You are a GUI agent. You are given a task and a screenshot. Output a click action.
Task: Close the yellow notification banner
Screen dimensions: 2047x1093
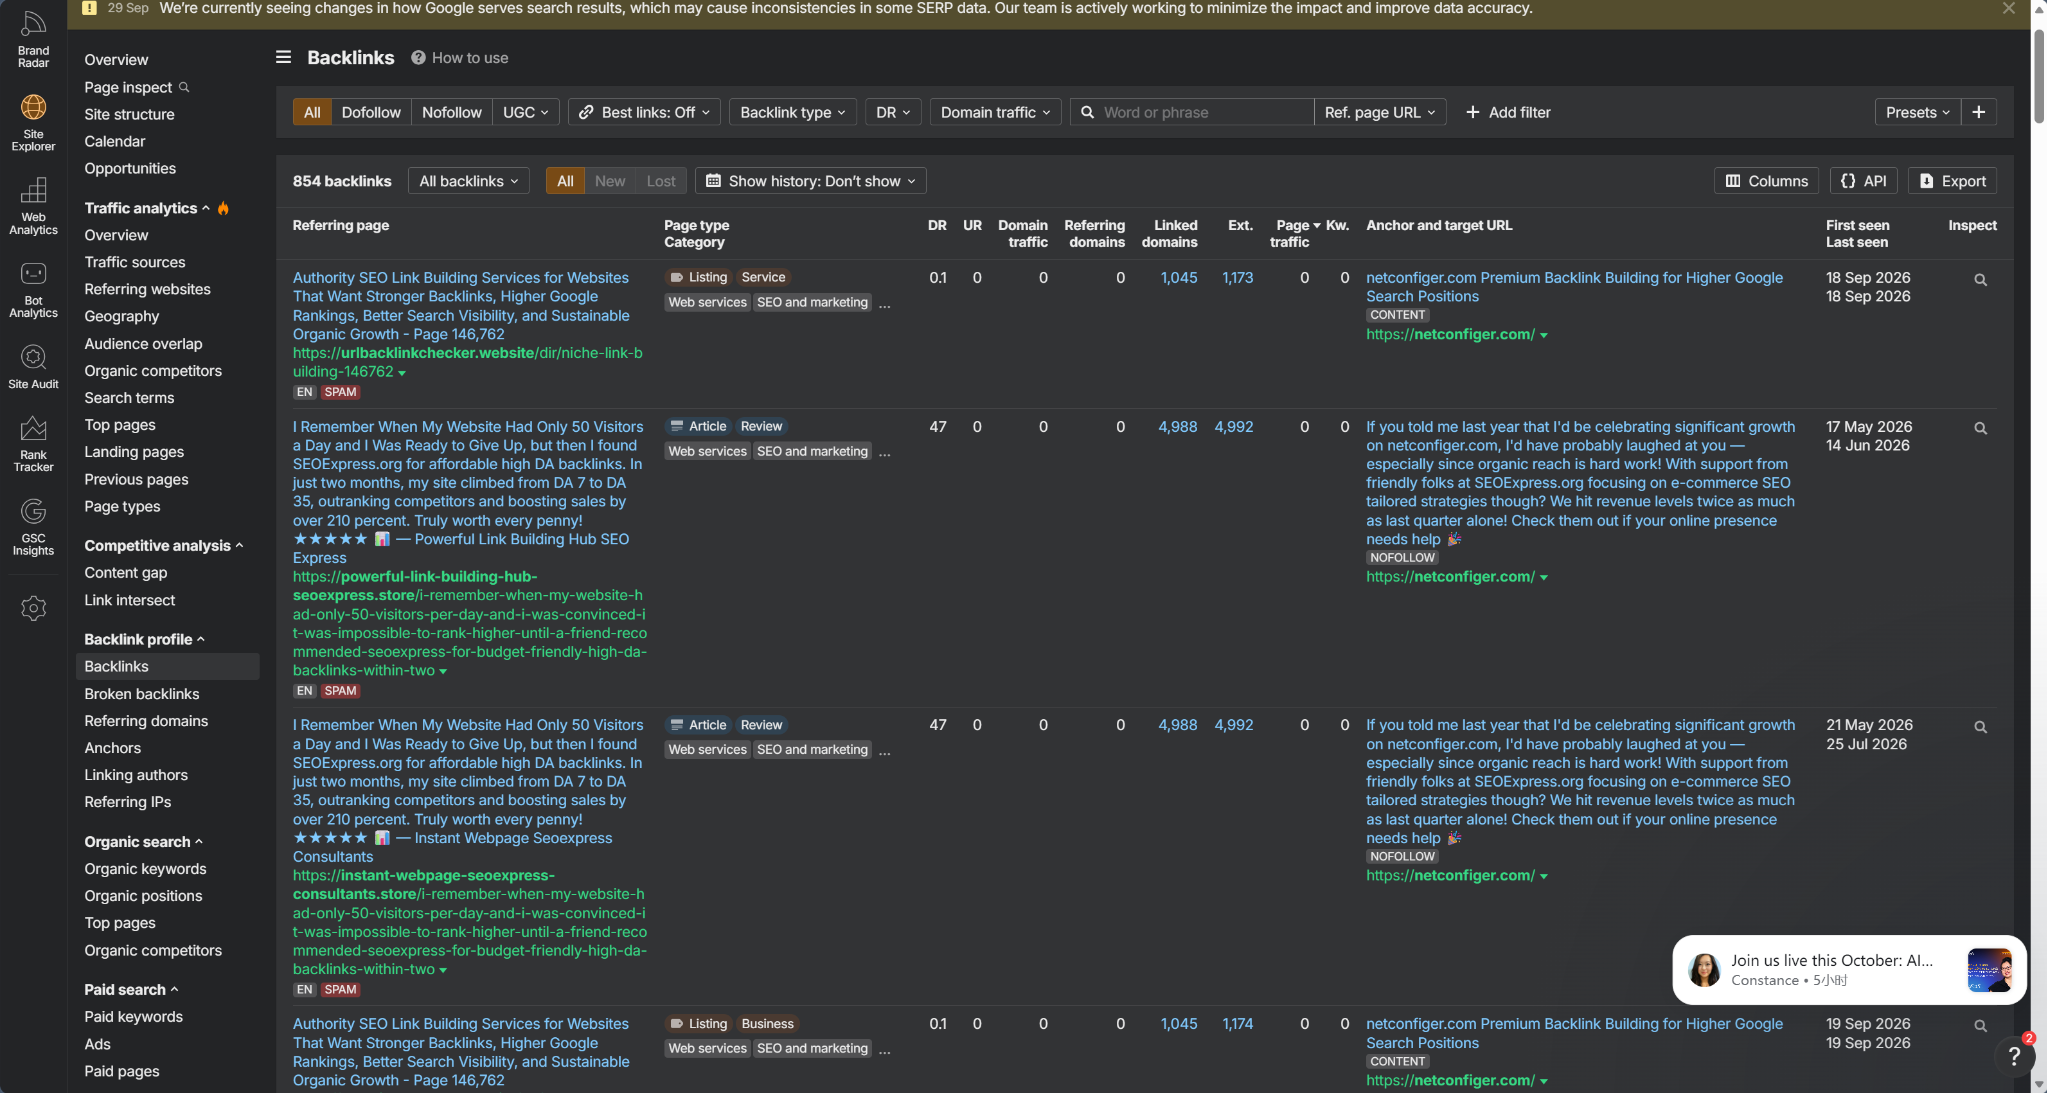pos(2009,8)
